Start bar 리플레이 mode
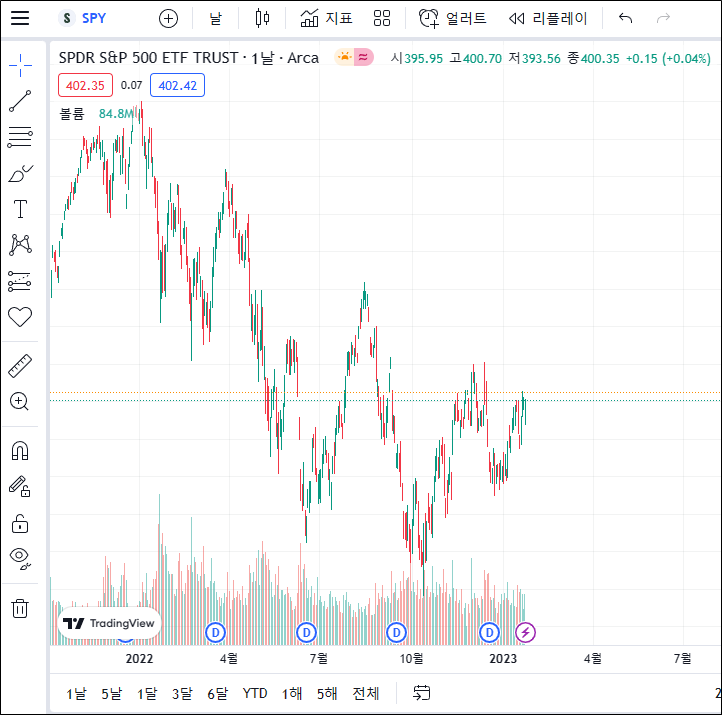Viewport: 722px width, 715px height. coord(548,18)
